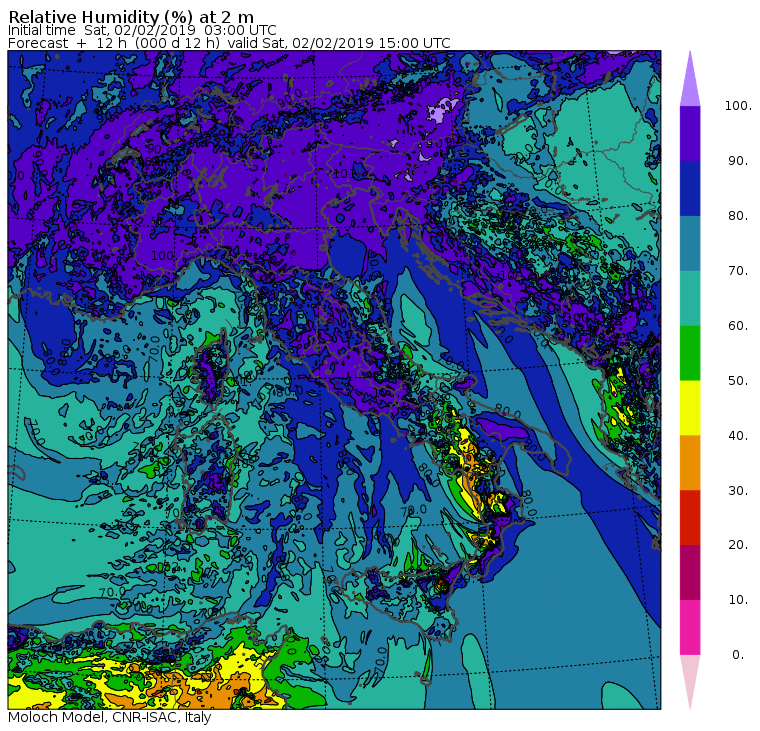Click the "100." colorbar label
The width and height of the screenshot is (760, 731).
coord(738,106)
